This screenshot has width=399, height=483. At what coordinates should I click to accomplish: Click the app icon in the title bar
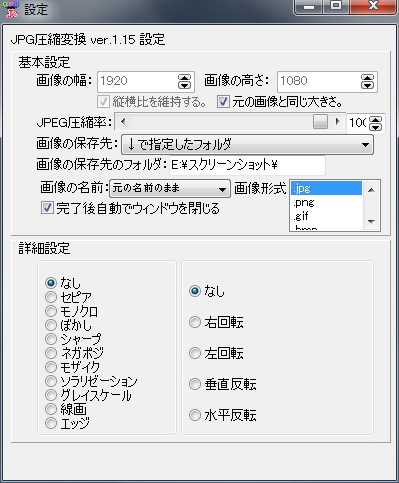tap(11, 9)
